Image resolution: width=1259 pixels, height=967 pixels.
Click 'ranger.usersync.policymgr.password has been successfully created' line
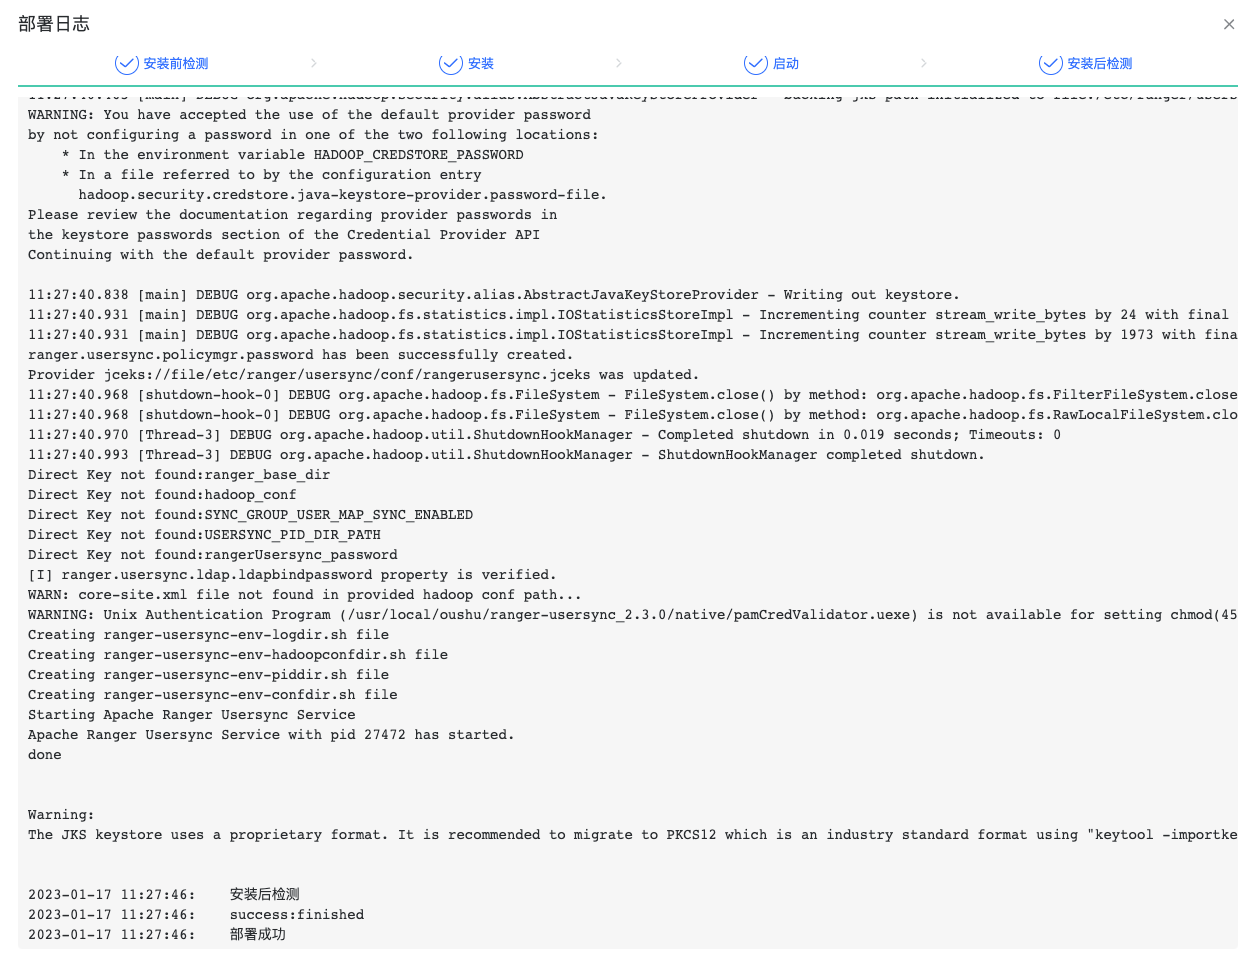(x=301, y=355)
